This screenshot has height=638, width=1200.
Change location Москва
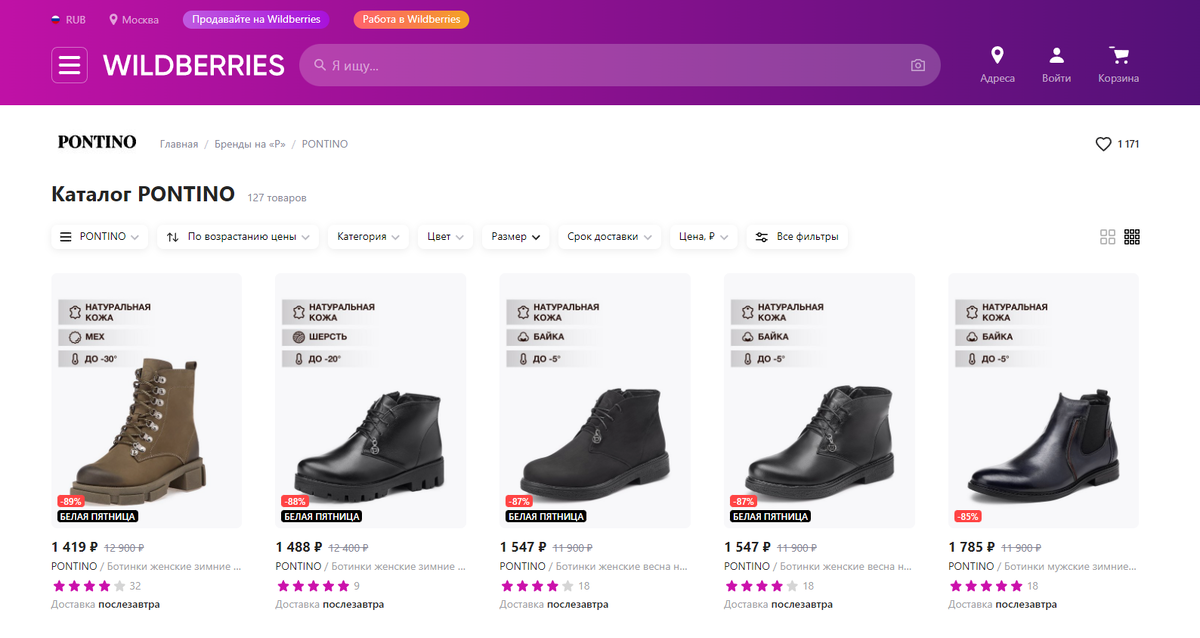[x=134, y=20]
